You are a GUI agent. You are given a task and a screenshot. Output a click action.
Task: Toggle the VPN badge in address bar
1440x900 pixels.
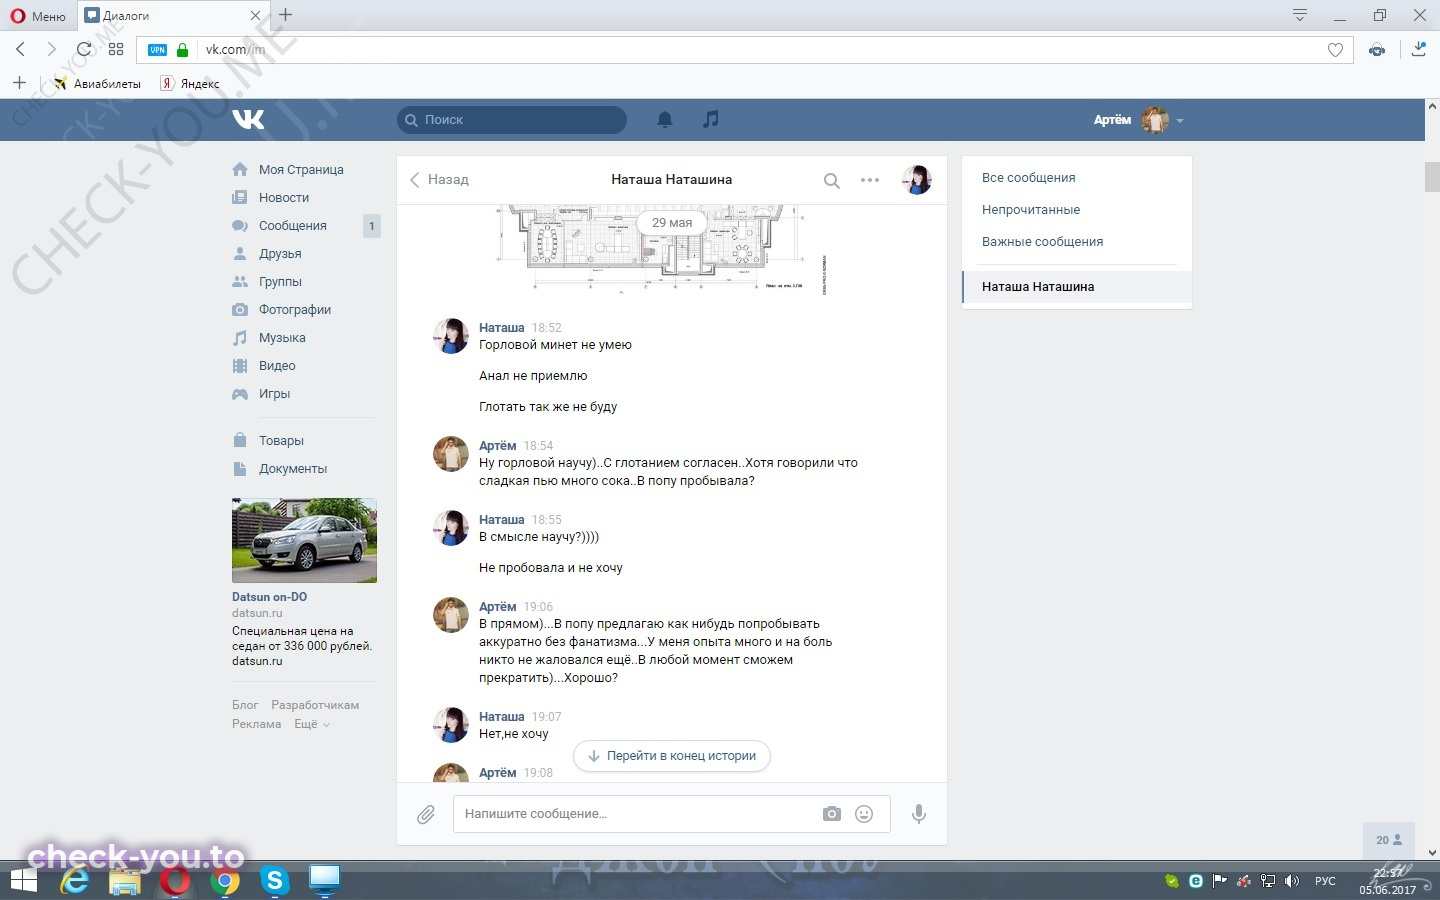[x=158, y=50]
